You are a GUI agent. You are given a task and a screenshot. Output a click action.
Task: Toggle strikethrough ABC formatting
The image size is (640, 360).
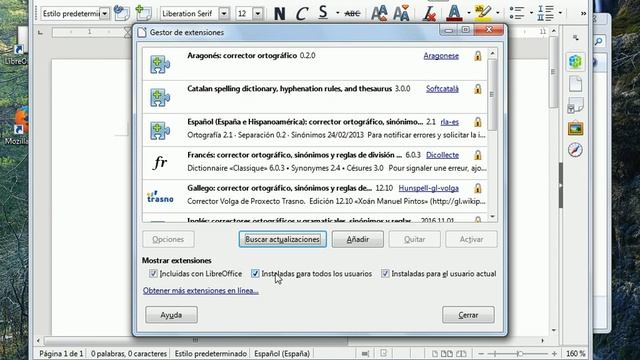pyautogui.click(x=352, y=13)
